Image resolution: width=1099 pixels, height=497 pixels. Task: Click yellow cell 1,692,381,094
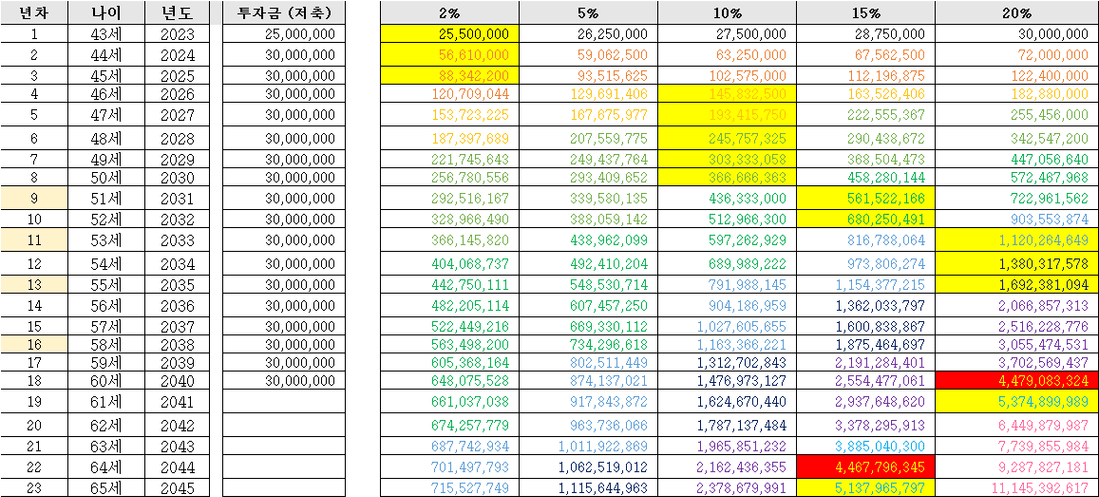point(1017,285)
